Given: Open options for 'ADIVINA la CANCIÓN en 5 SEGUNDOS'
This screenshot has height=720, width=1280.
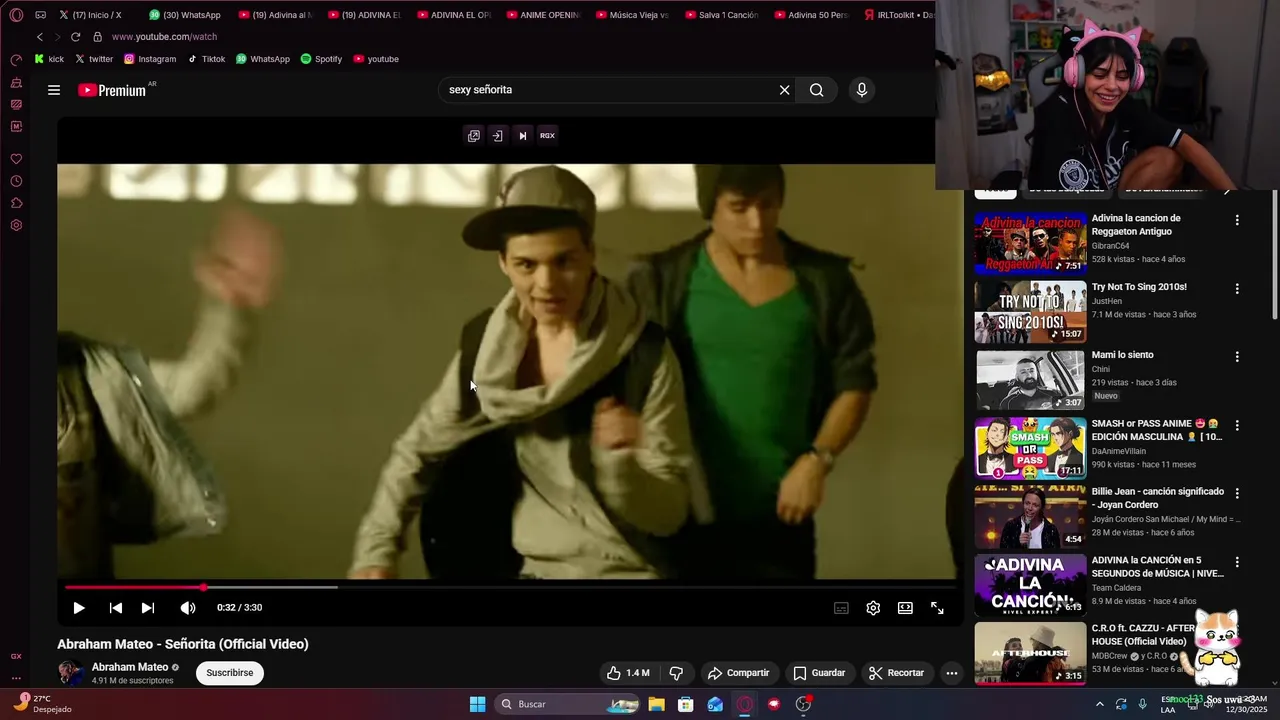Looking at the screenshot, I should (x=1237, y=562).
